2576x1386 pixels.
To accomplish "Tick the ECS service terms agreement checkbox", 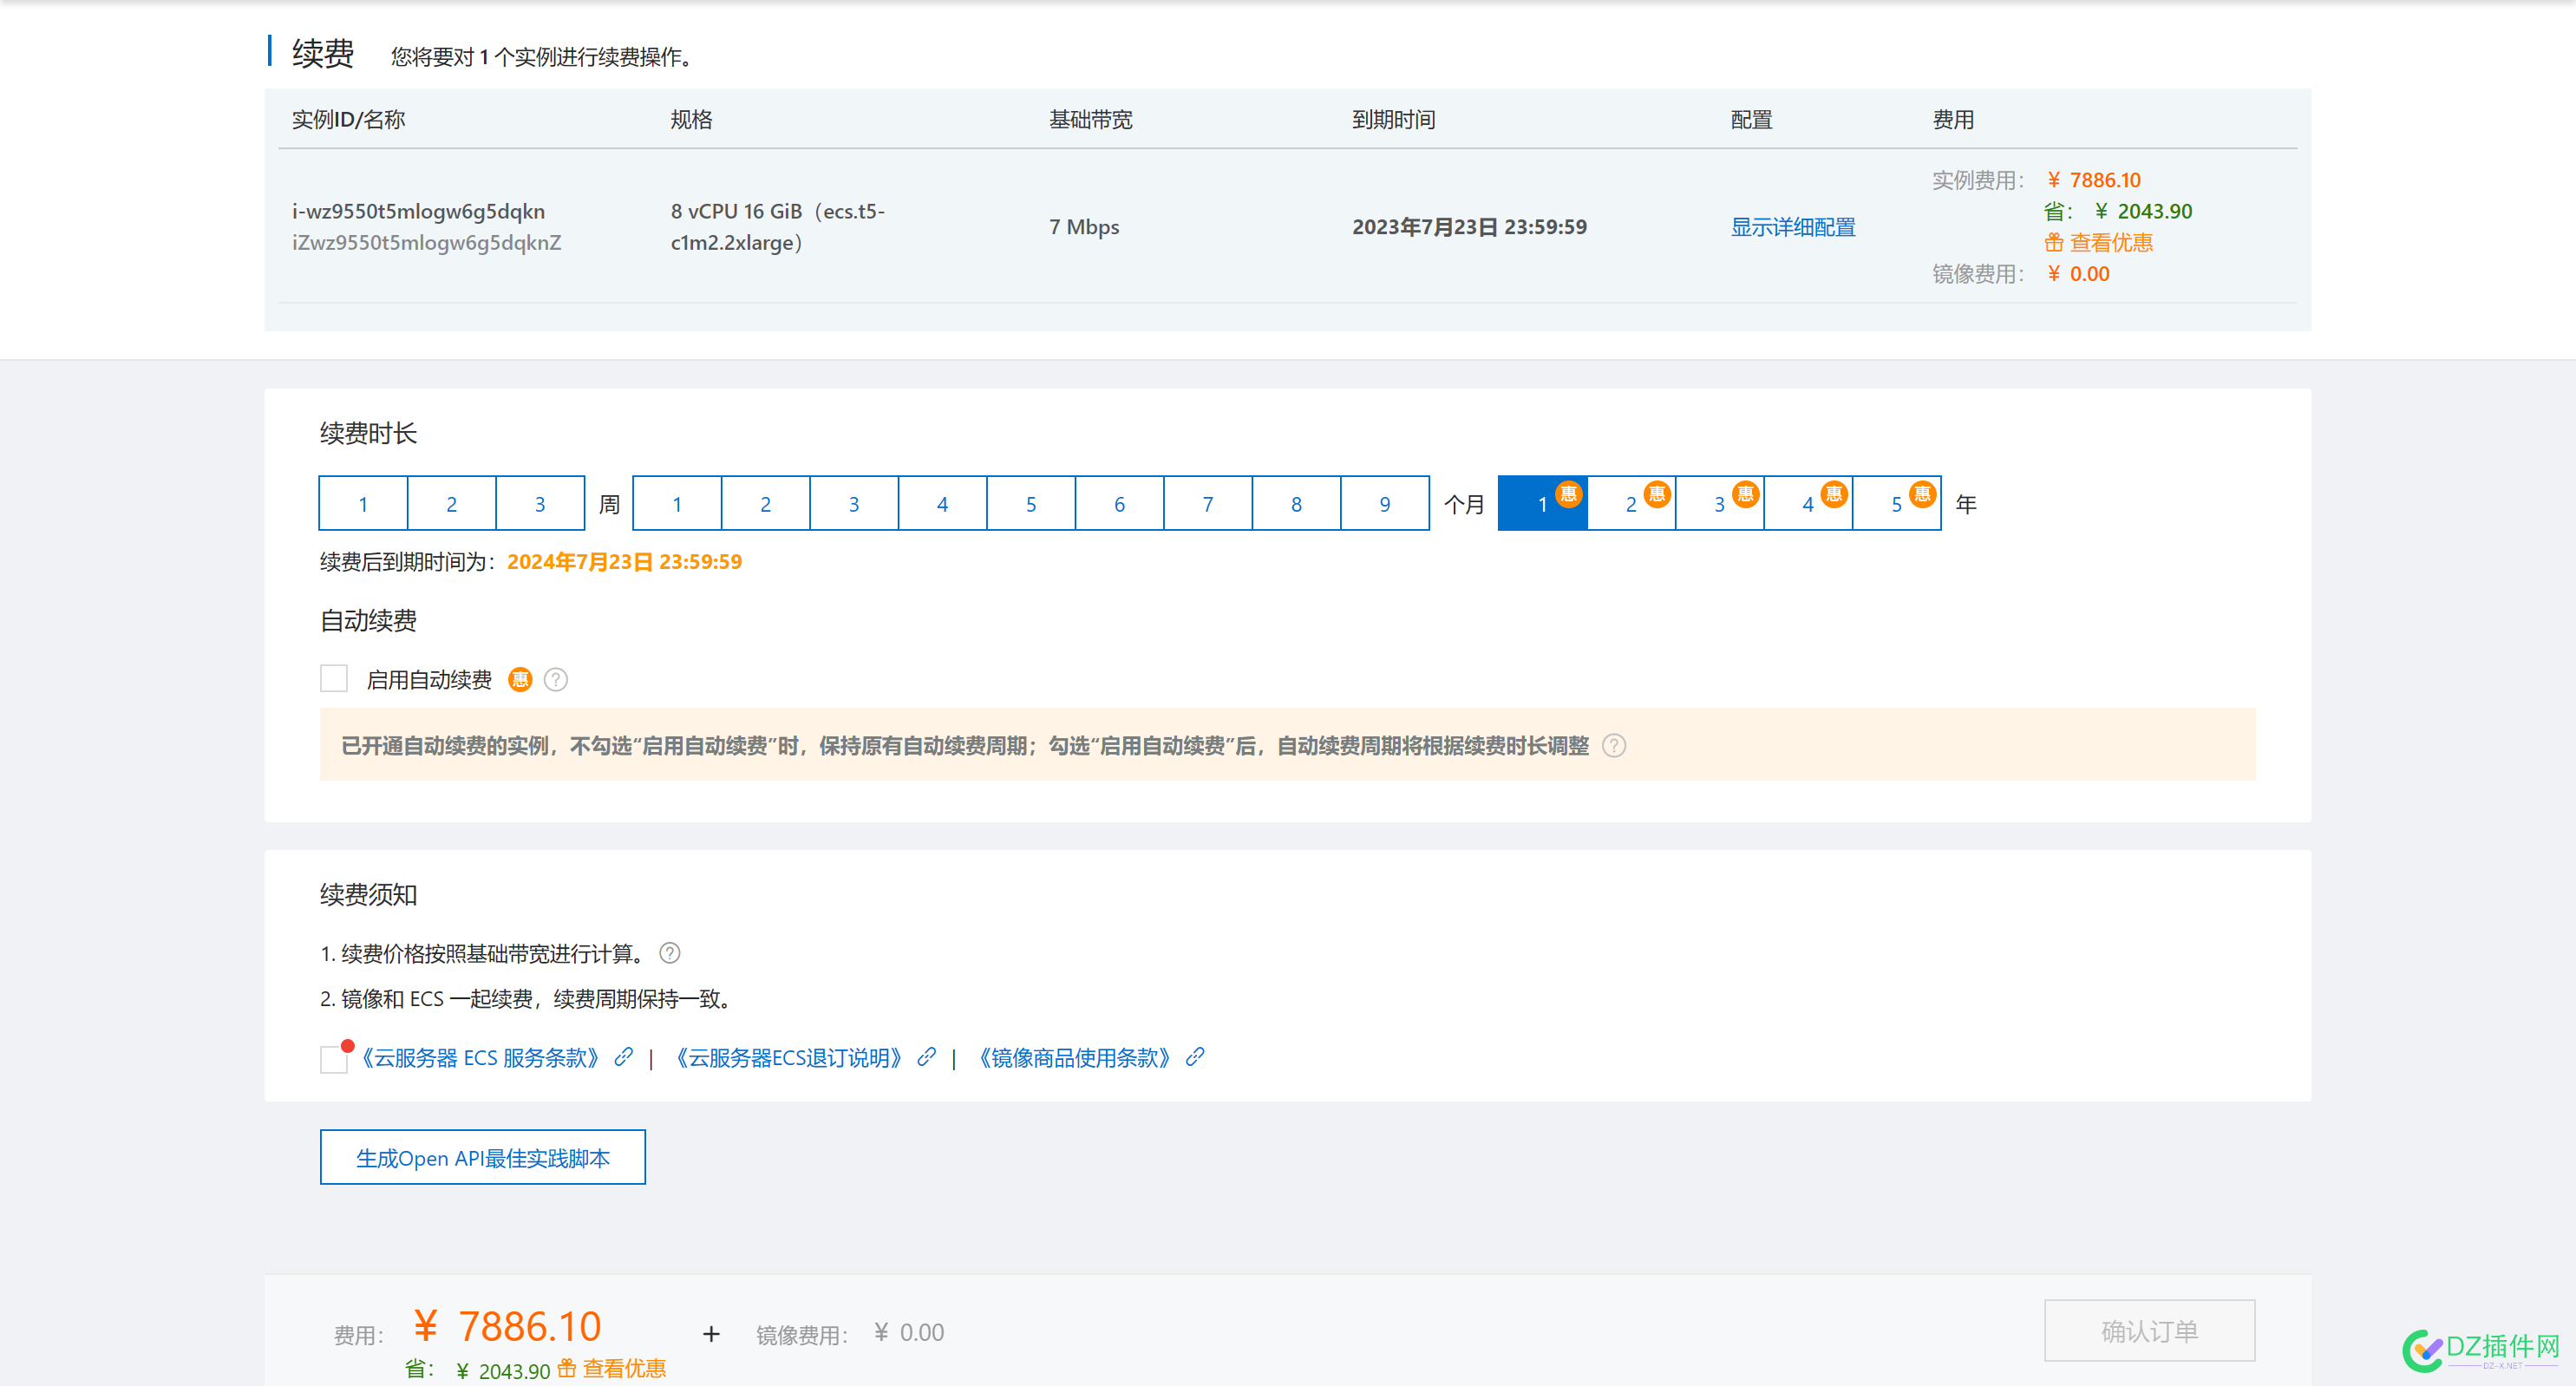I will (334, 1059).
